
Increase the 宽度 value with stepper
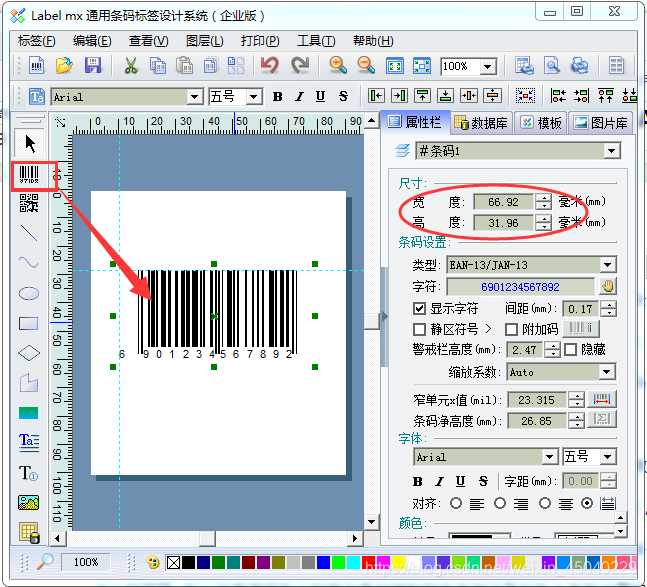(544, 198)
